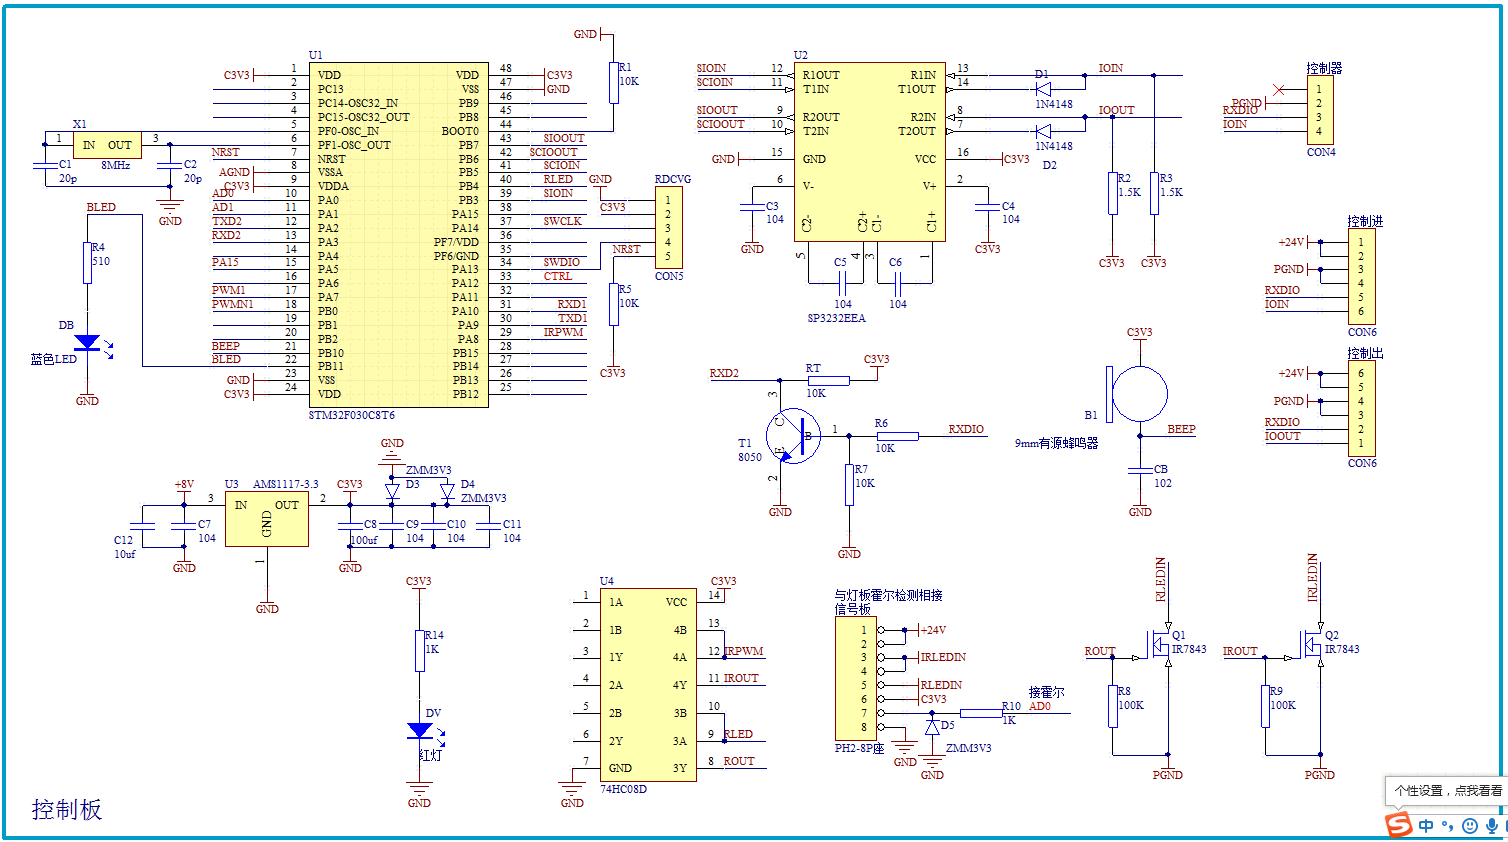Click the 蓝色LED label text
The image size is (1508, 842).
[x=53, y=359]
